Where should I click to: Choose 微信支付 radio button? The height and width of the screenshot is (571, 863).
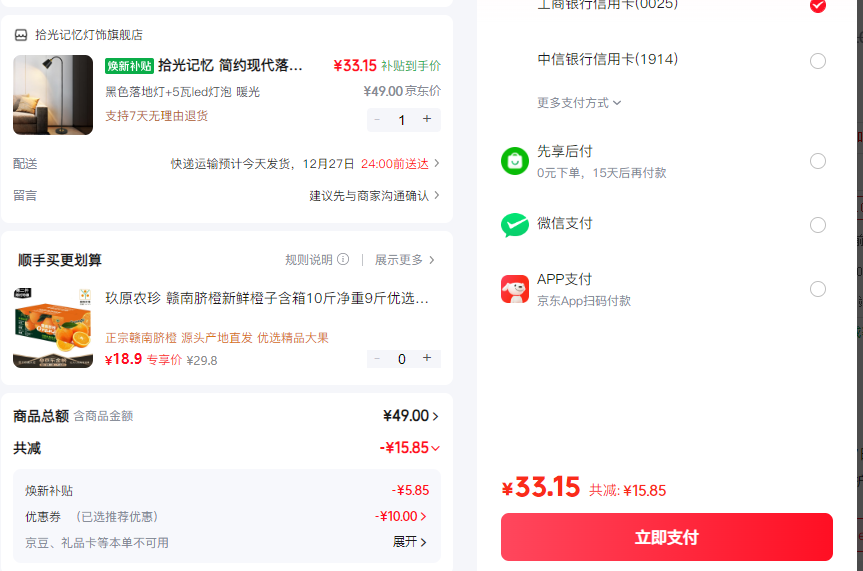pyautogui.click(x=817, y=225)
